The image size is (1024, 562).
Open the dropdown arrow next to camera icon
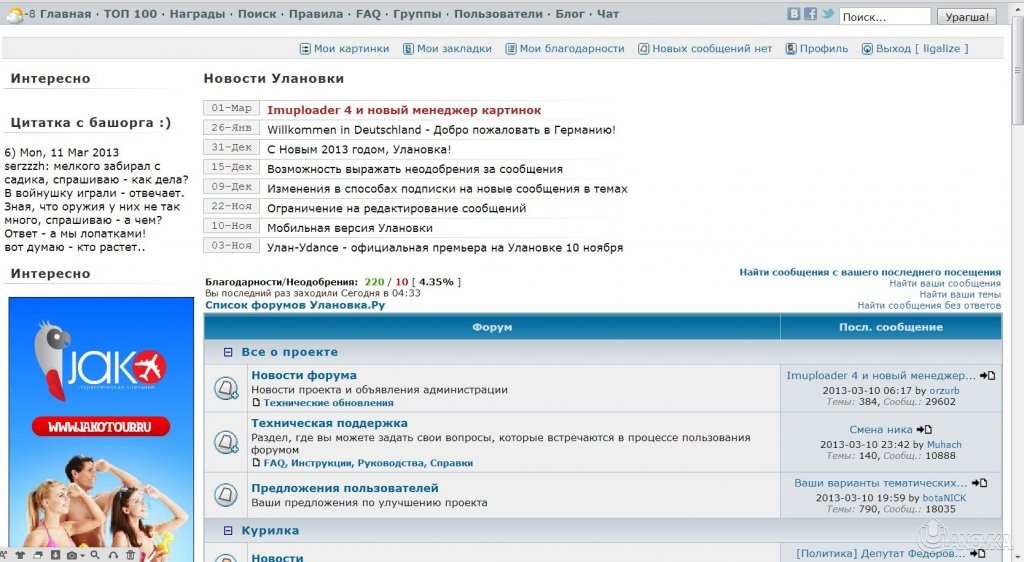click(x=82, y=556)
